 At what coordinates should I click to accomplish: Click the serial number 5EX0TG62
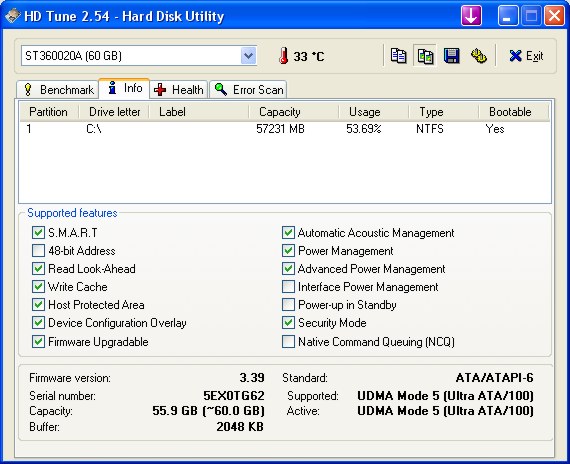pos(234,395)
